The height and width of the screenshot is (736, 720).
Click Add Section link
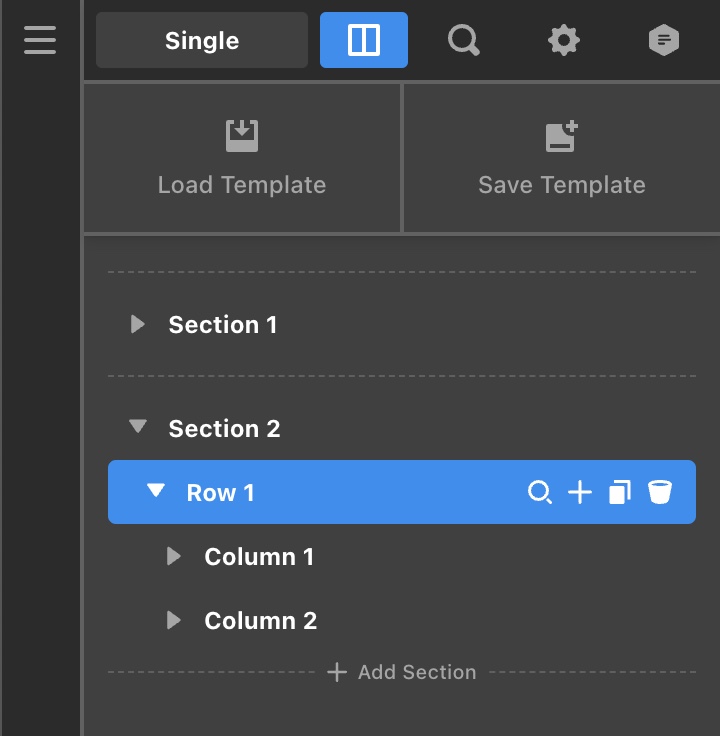coord(402,672)
